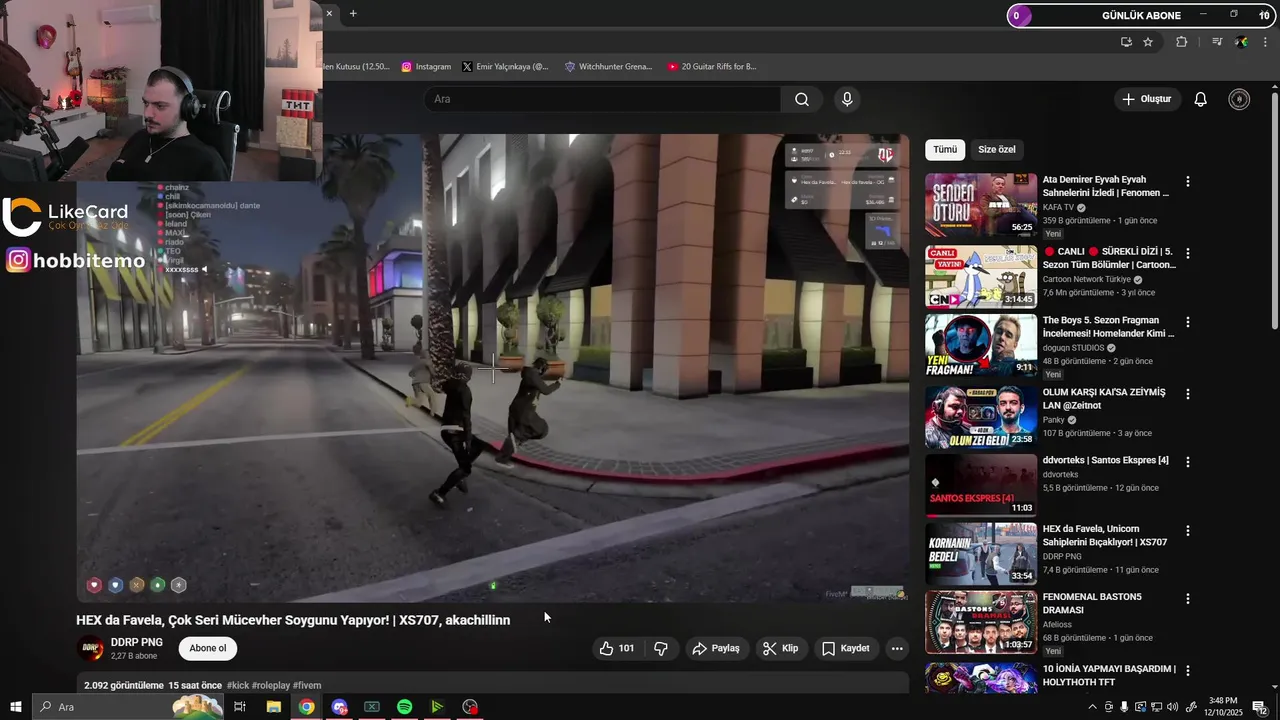
Task: Open Task View in taskbar
Action: click(x=240, y=707)
